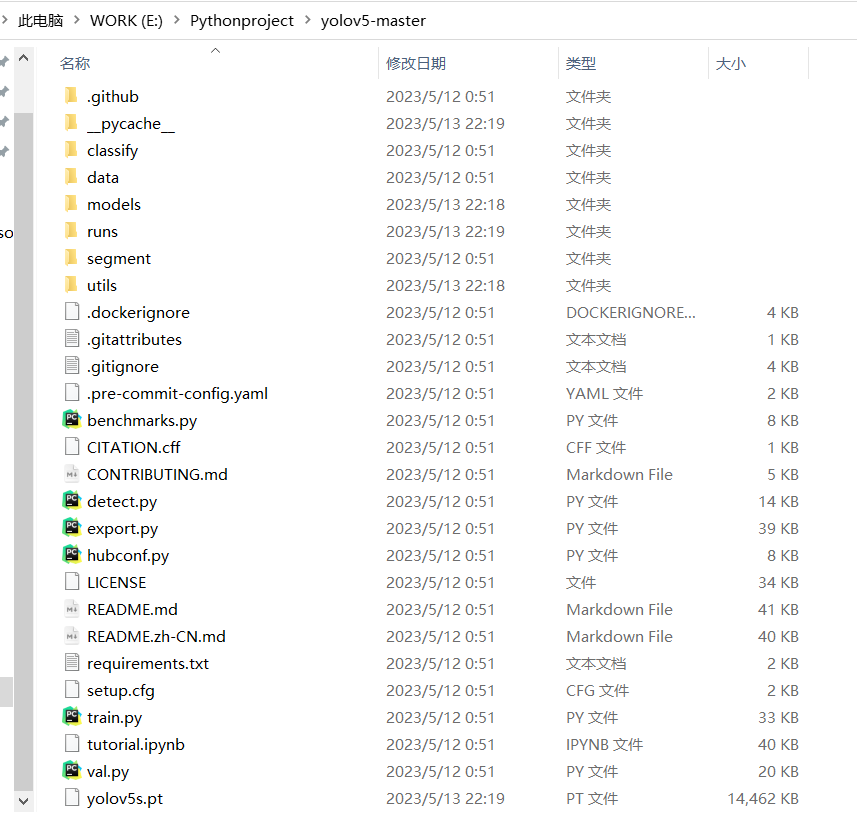
Task: Go to 此电脑 in the breadcrumb
Action: [40, 21]
